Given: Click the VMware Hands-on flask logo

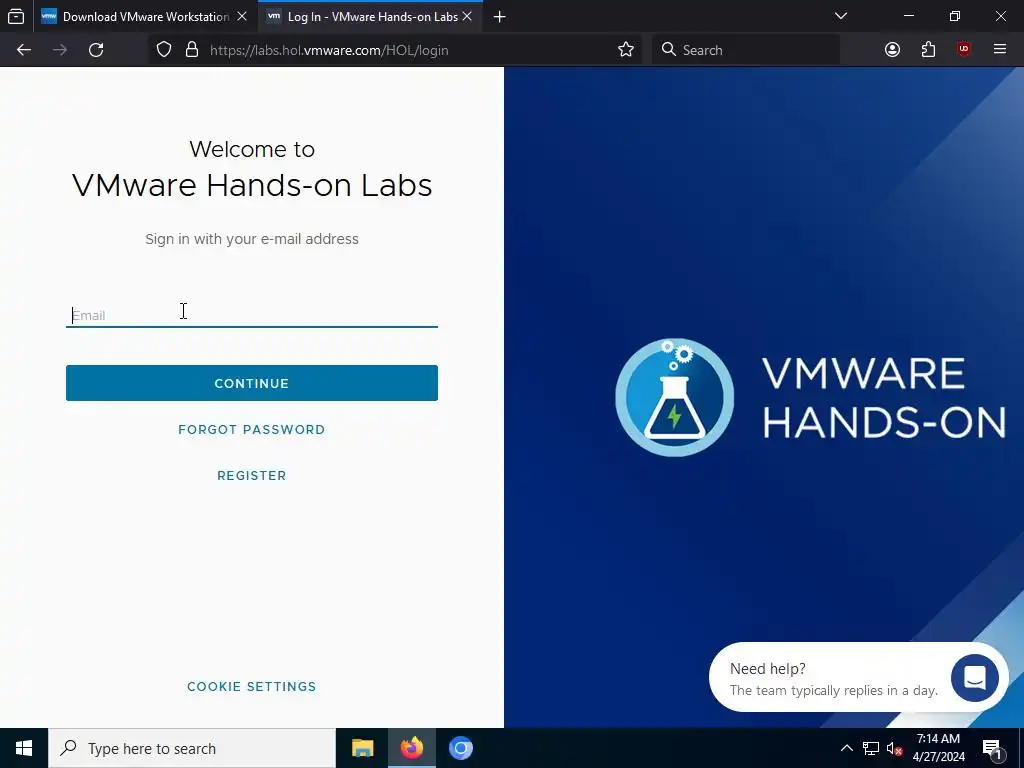Looking at the screenshot, I should 675,397.
